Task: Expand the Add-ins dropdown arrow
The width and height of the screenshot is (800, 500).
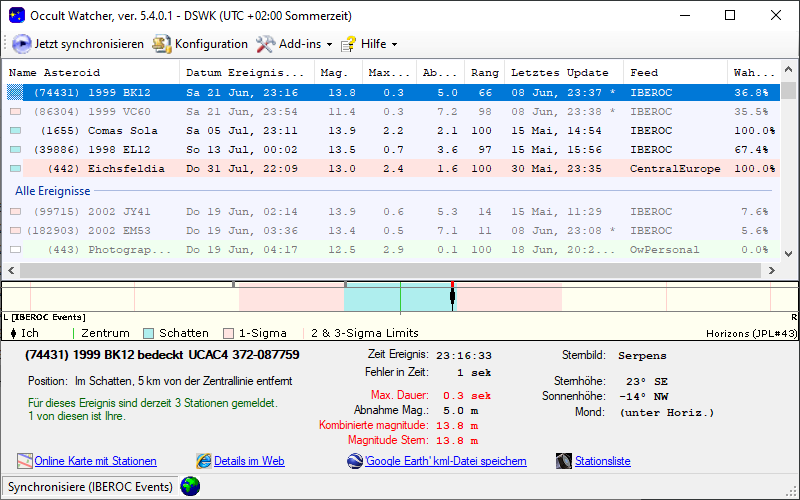Action: (330, 45)
